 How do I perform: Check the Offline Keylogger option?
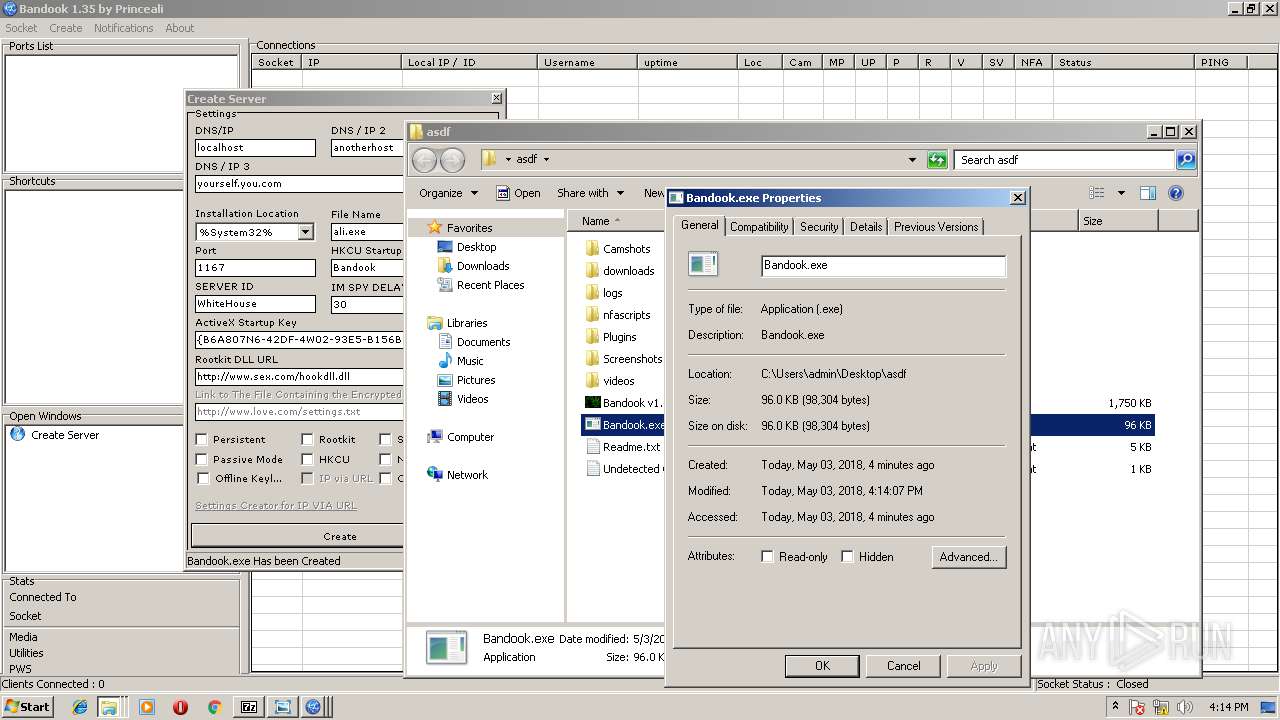click(202, 478)
